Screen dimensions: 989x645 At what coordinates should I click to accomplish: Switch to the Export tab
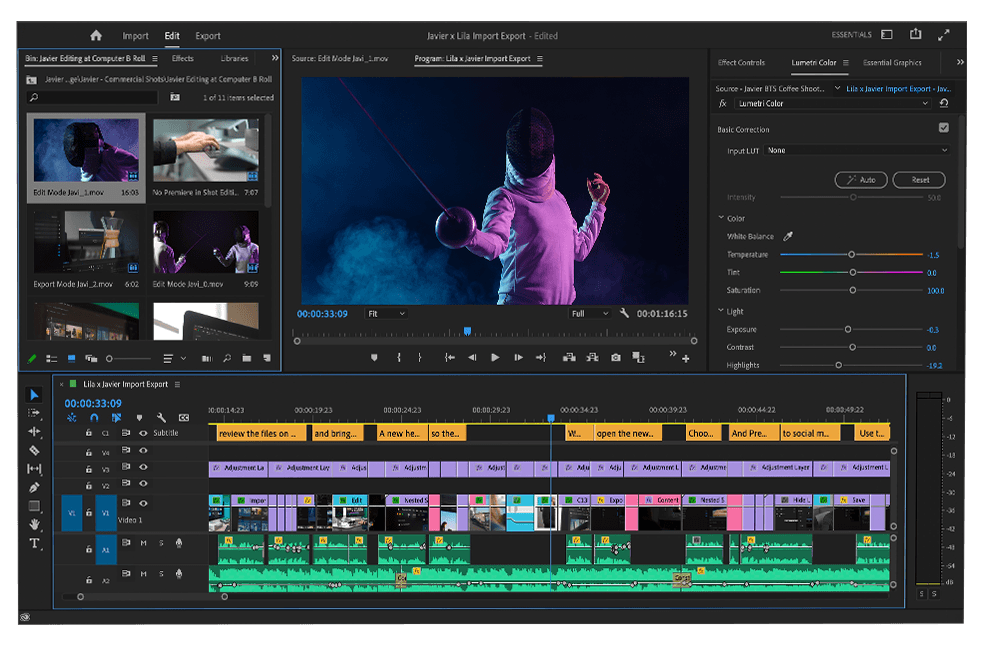(x=208, y=36)
